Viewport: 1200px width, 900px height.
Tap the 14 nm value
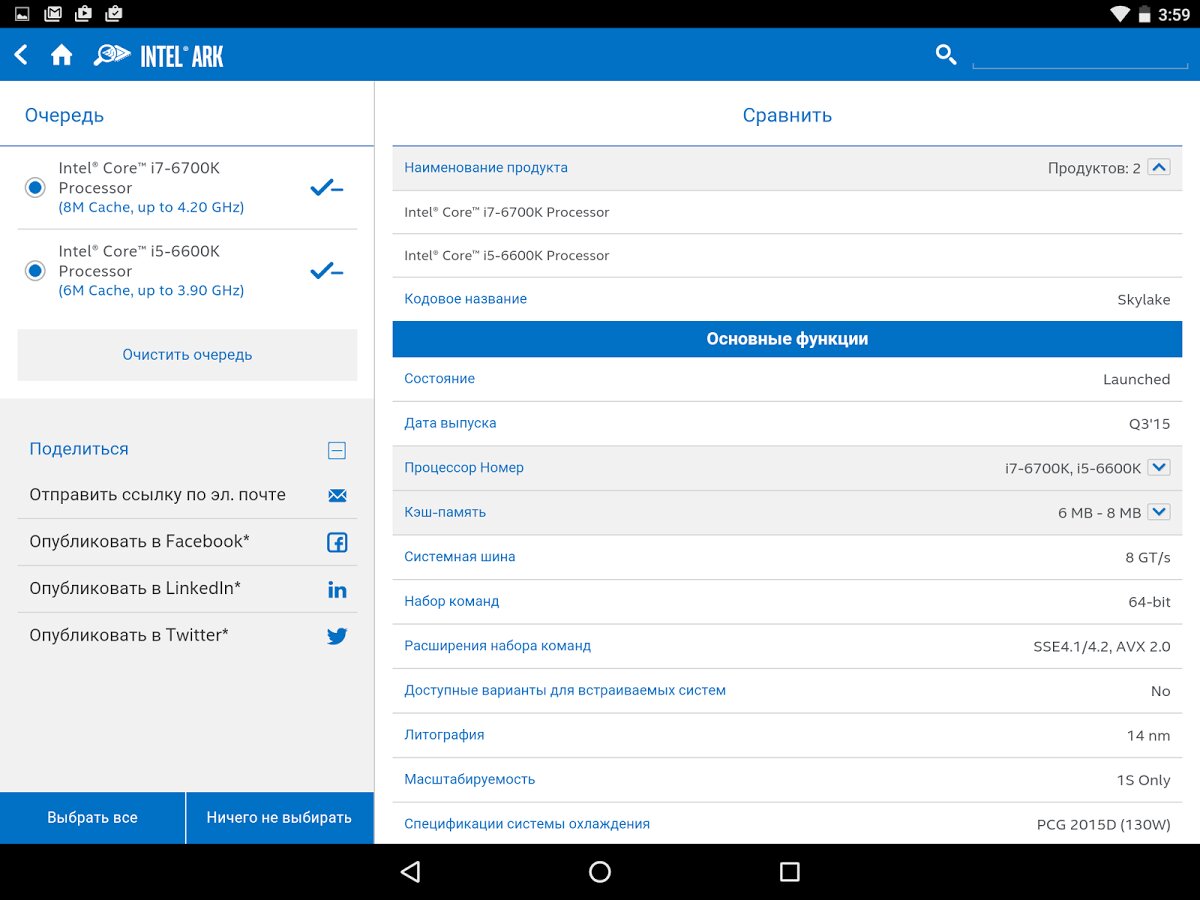pos(1148,736)
